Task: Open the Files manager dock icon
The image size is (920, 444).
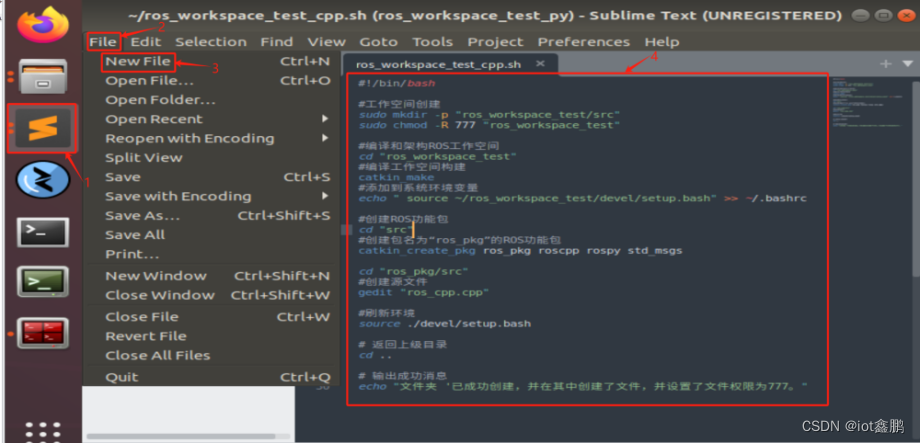Action: tap(43, 77)
